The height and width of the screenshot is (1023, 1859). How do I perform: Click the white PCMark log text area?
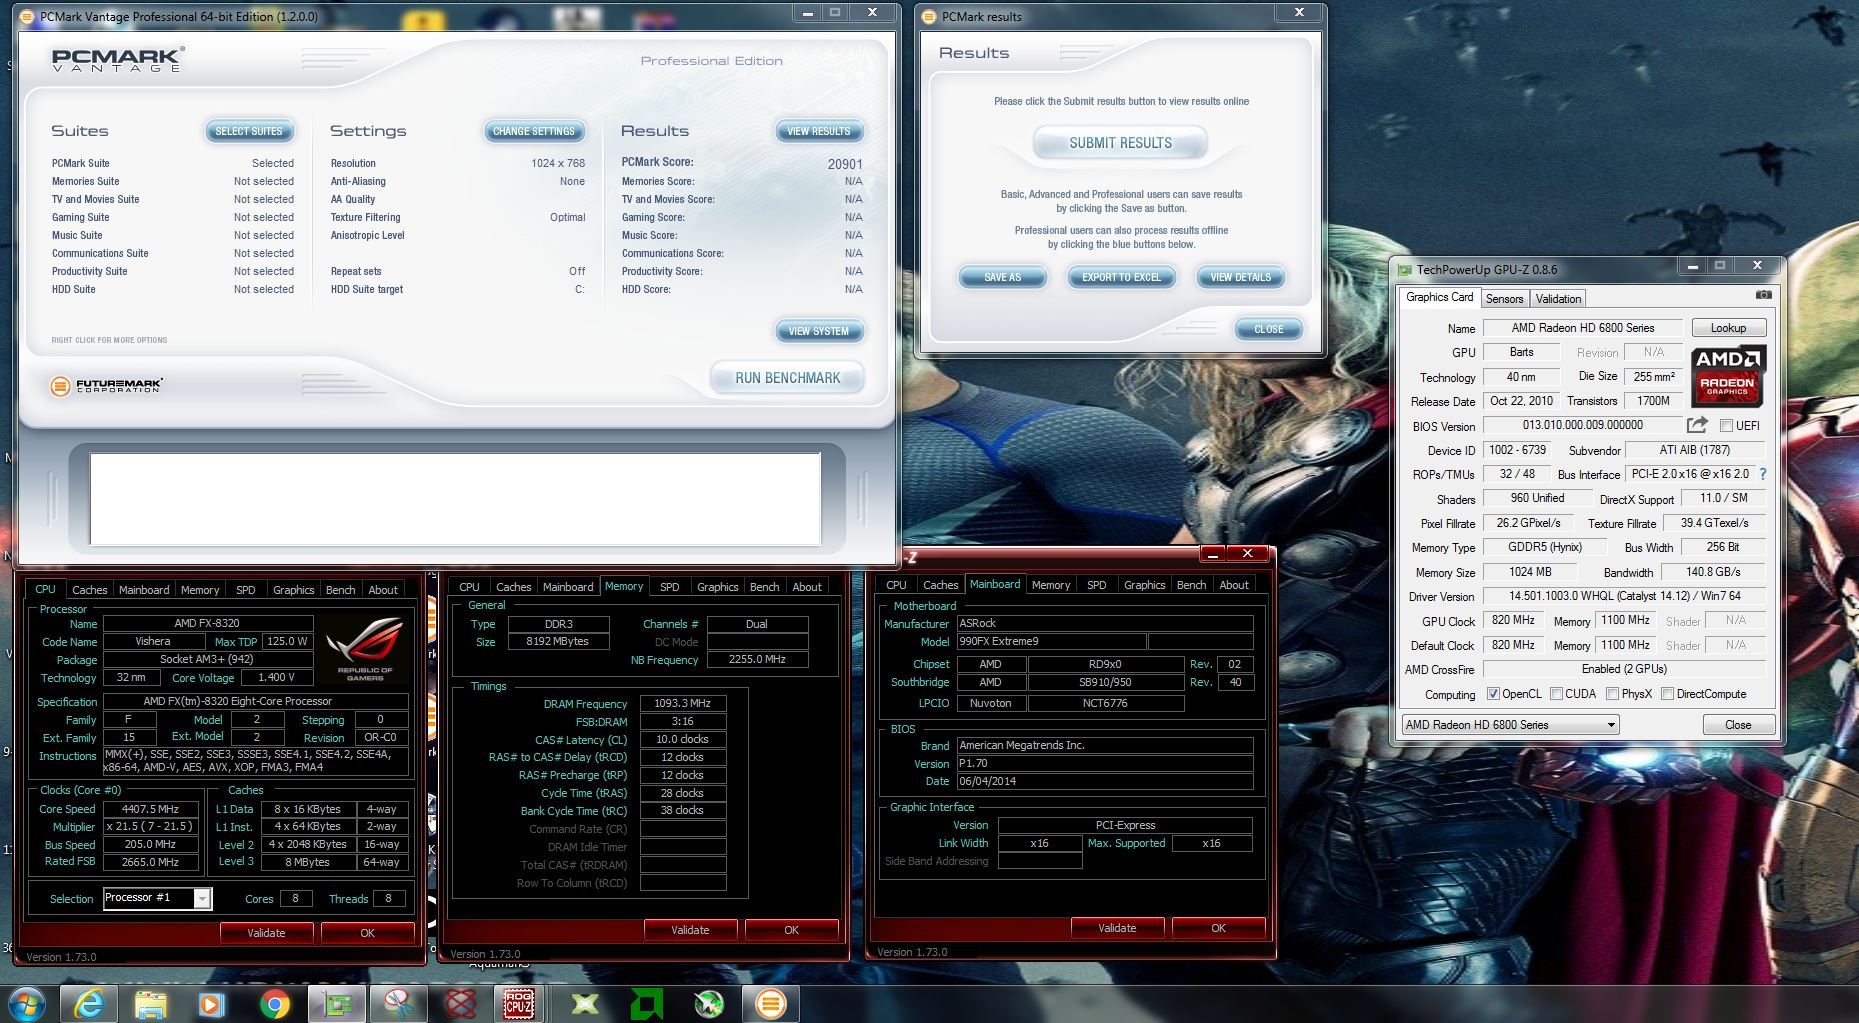[455, 499]
